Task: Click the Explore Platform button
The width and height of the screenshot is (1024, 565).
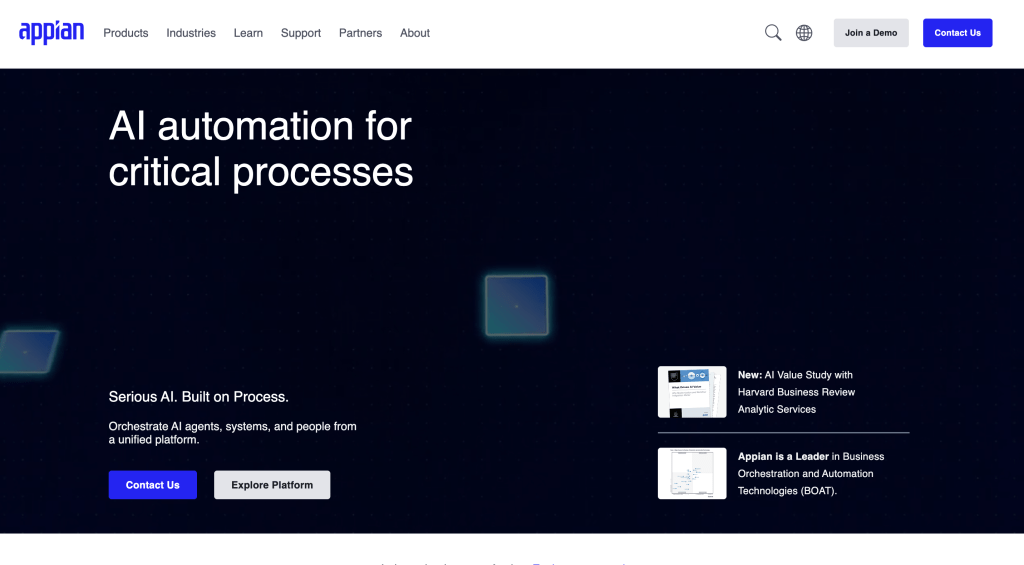Action: [x=272, y=485]
